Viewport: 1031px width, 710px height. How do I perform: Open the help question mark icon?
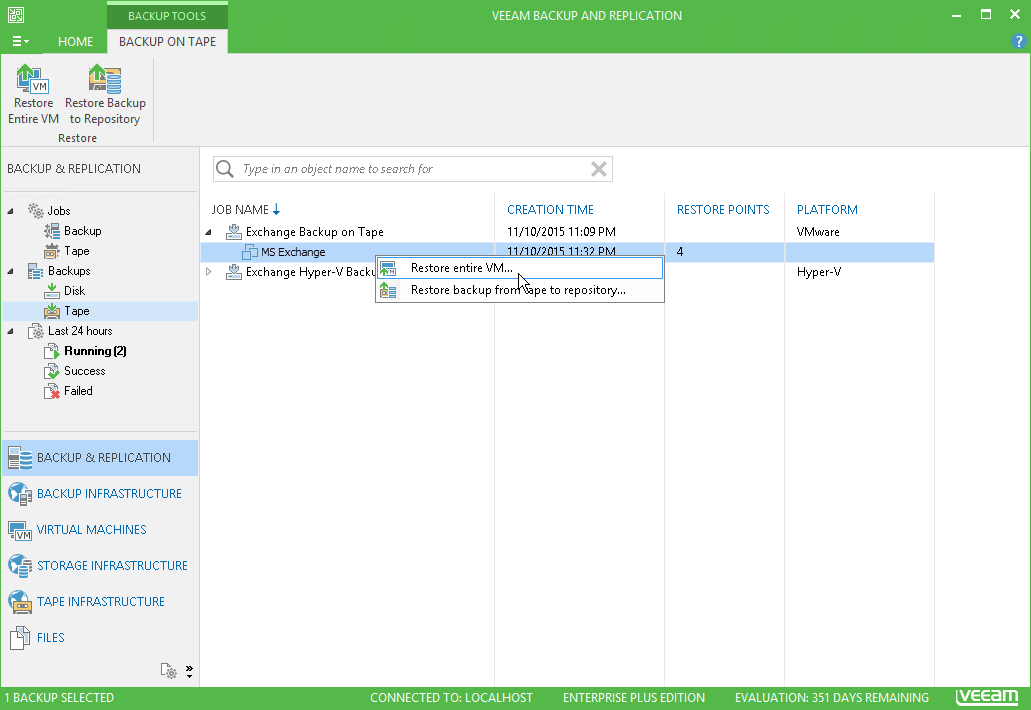click(1019, 41)
